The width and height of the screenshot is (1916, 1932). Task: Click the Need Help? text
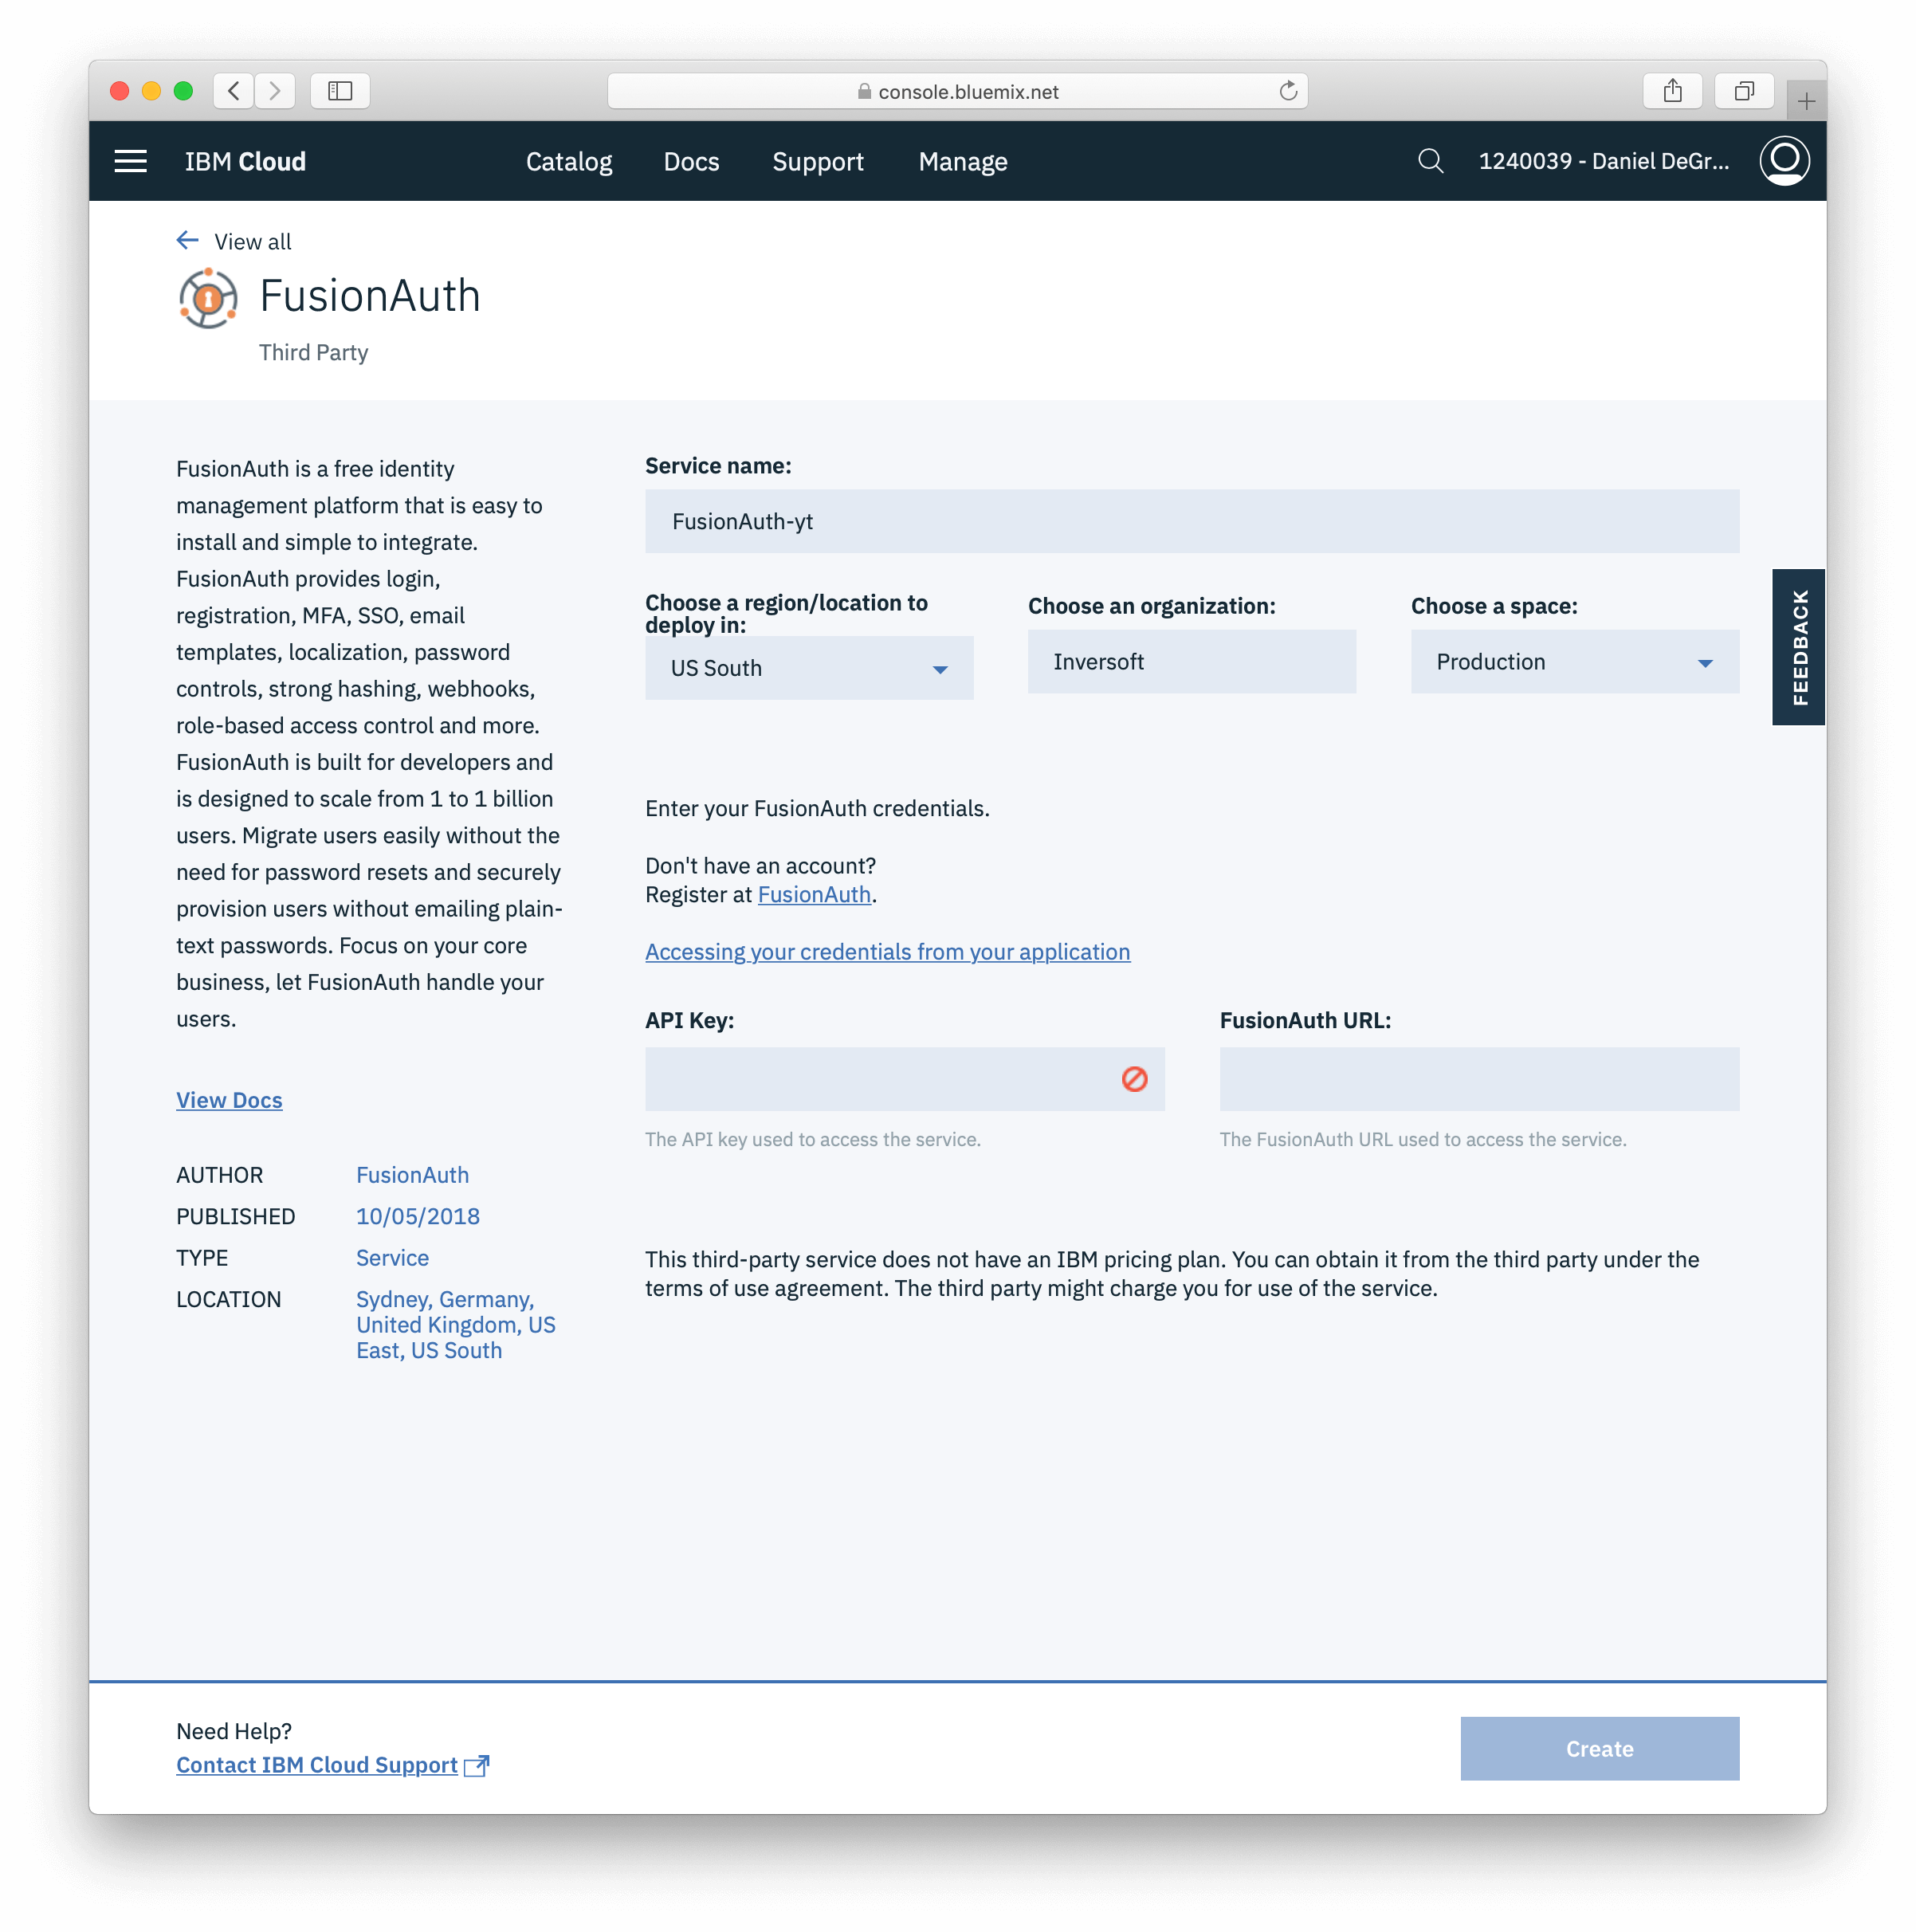234,1731
